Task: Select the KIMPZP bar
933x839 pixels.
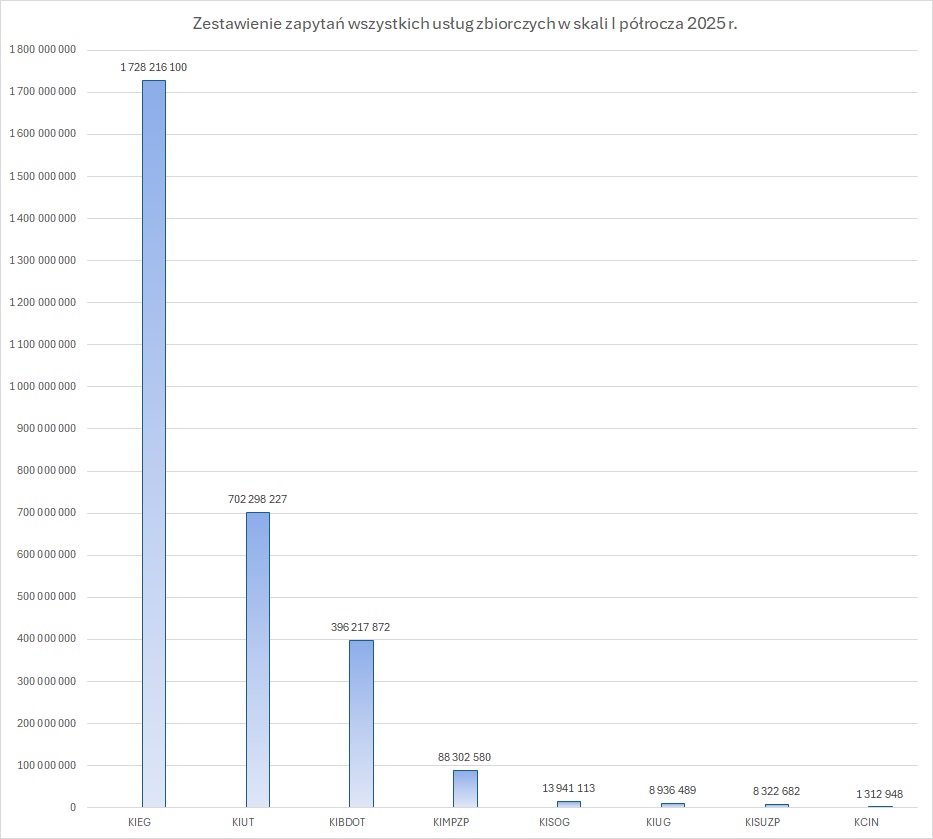Action: pos(465,788)
